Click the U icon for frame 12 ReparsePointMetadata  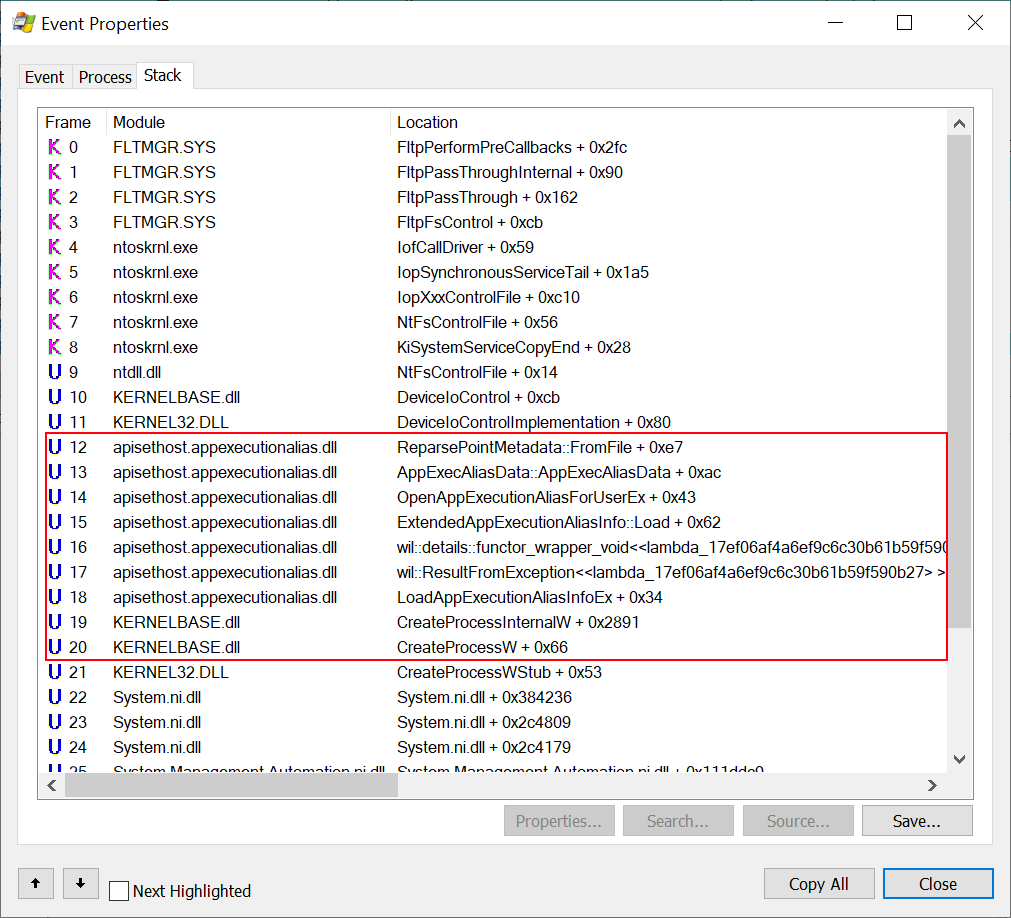pyautogui.click(x=55, y=447)
